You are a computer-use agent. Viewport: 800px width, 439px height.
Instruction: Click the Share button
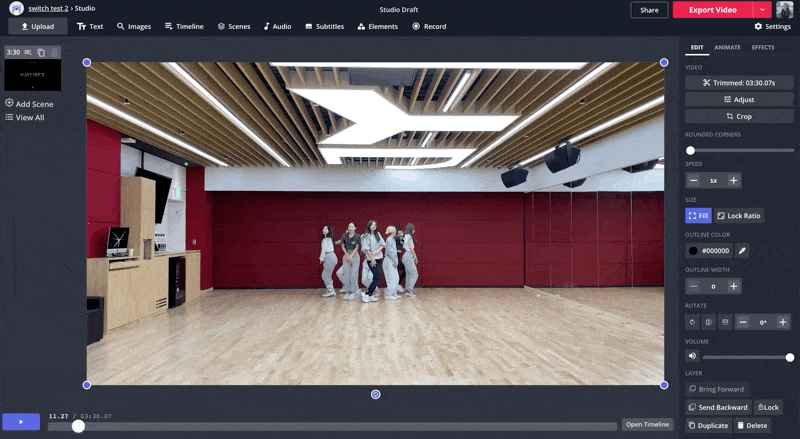(x=649, y=10)
